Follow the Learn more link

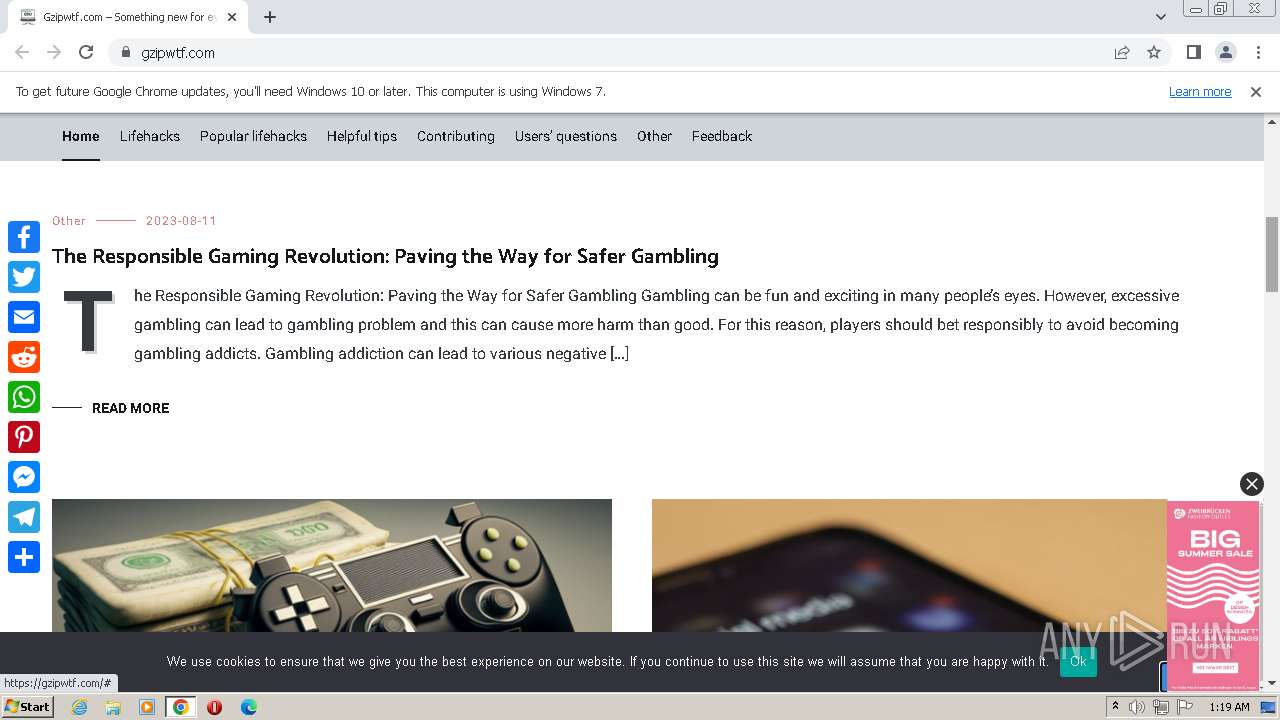1200,91
